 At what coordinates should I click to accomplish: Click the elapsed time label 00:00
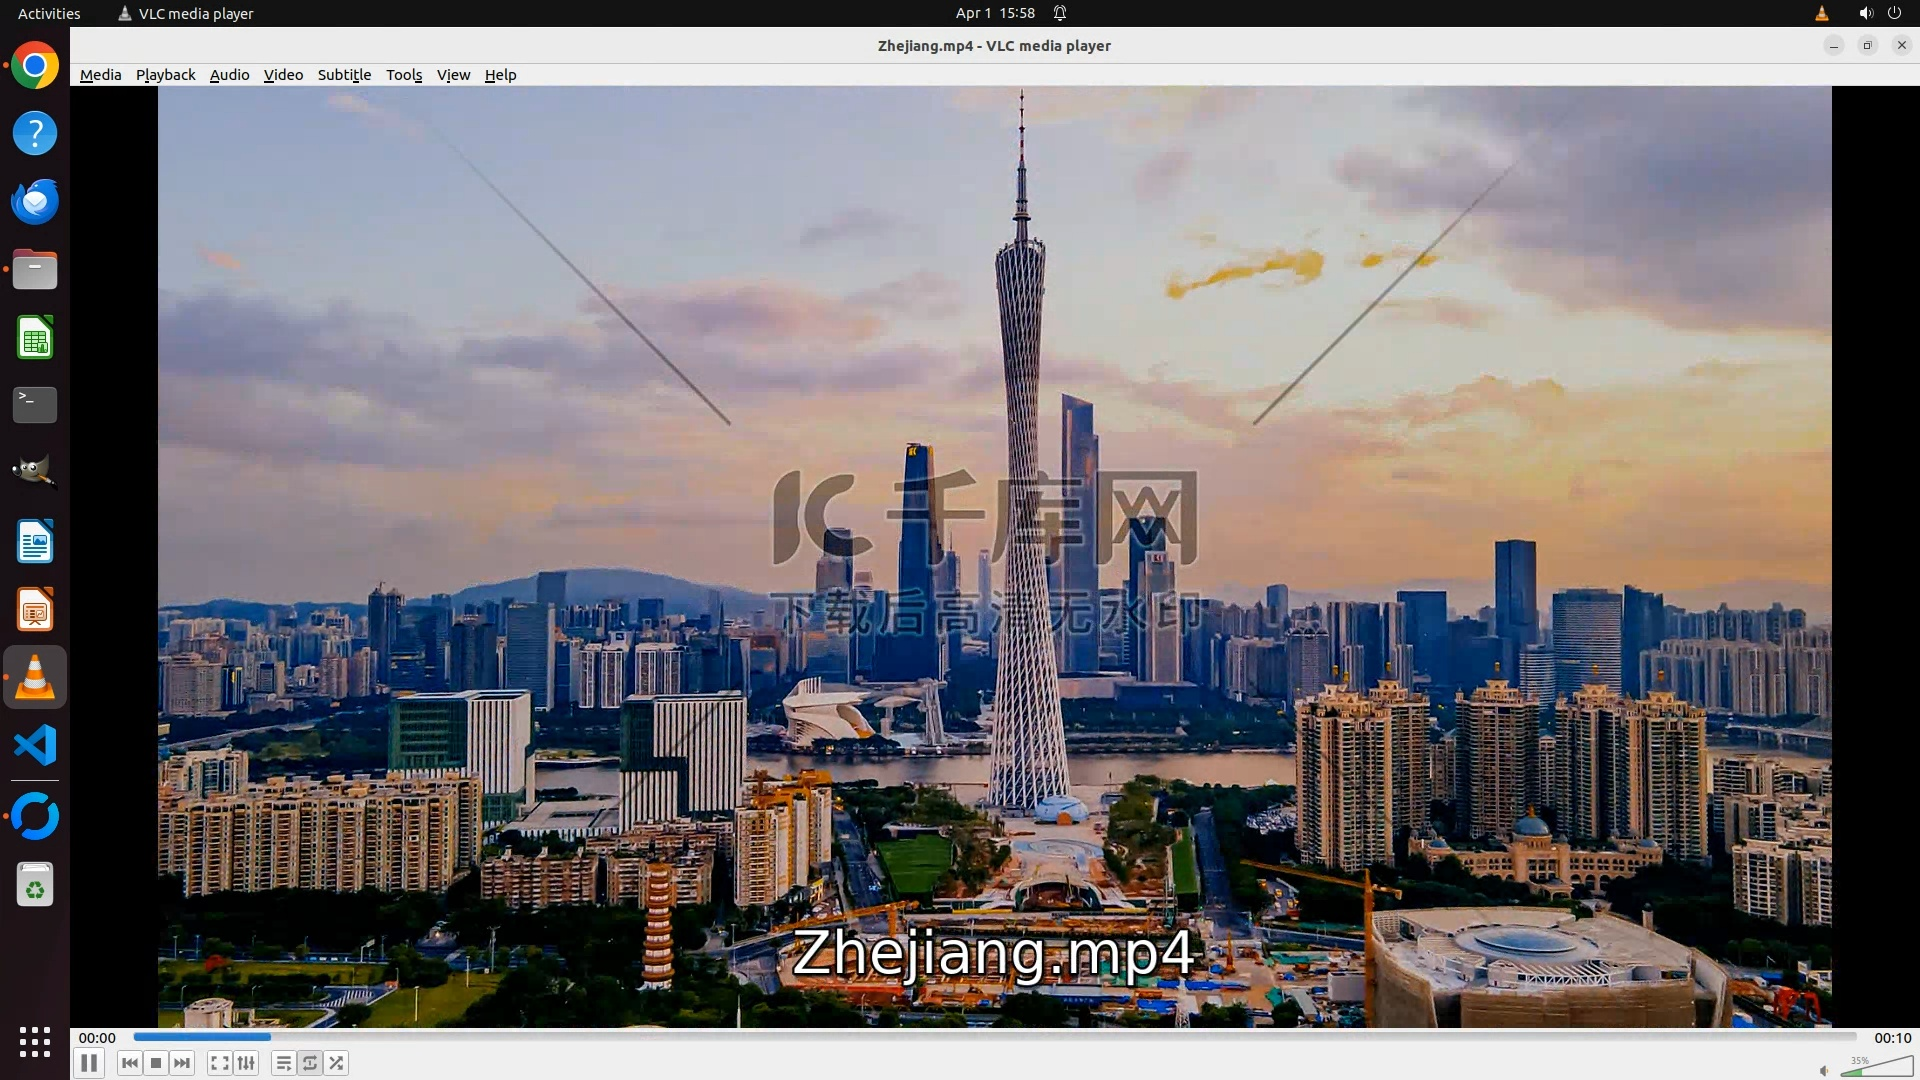pyautogui.click(x=97, y=1038)
